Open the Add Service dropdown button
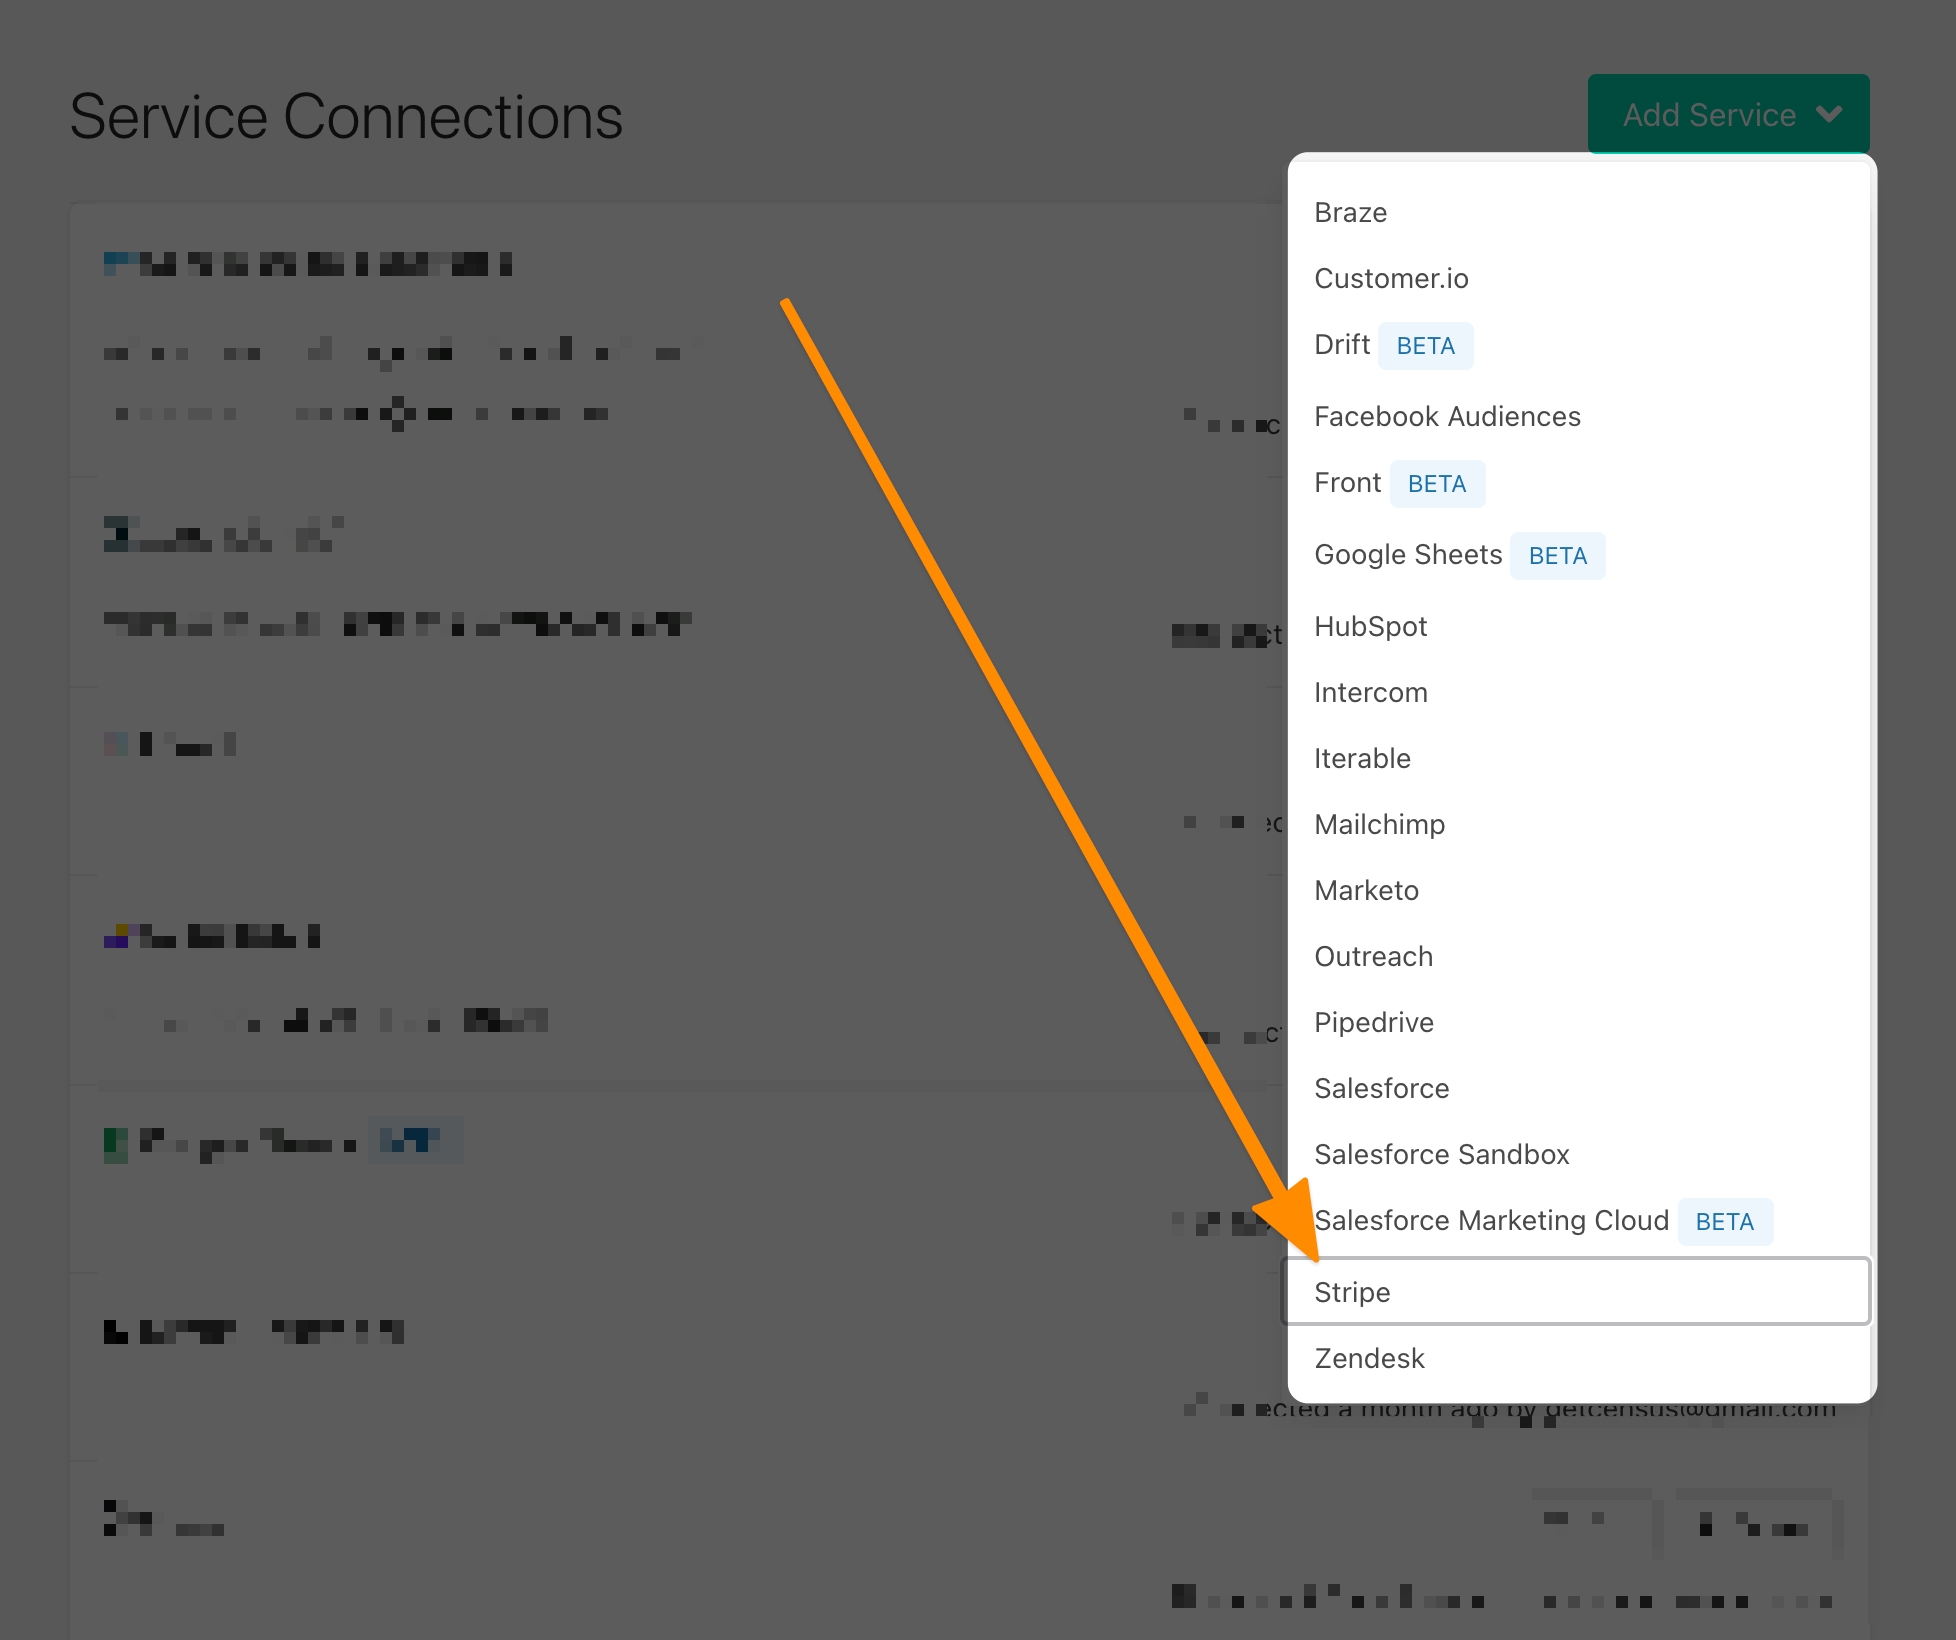1956x1640 pixels. coord(1728,114)
